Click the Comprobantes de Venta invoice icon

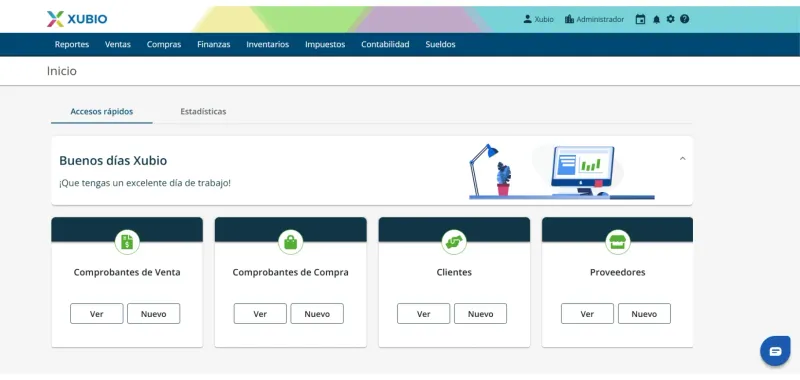[x=127, y=242]
